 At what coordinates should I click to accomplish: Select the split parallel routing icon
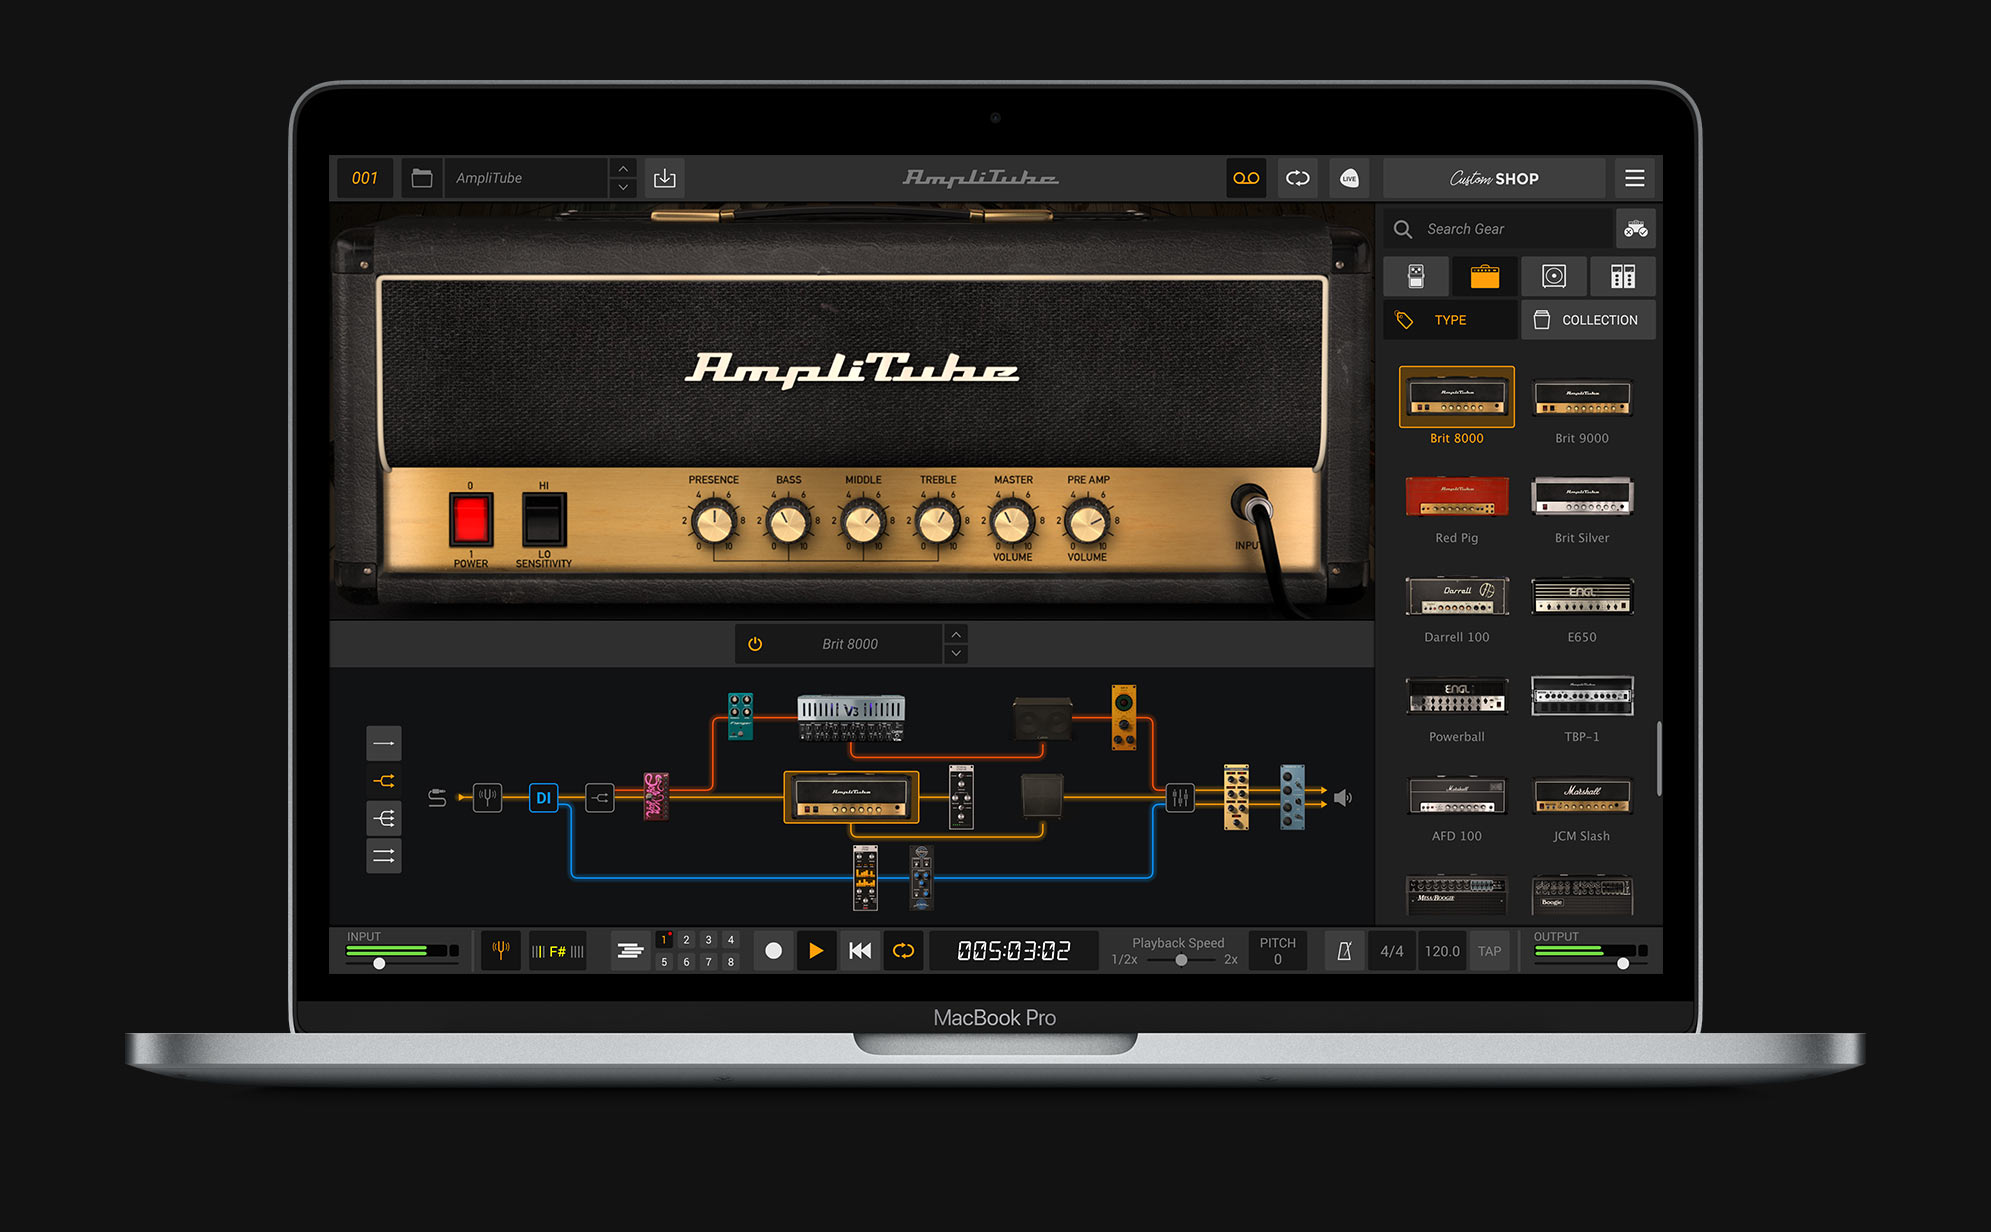(x=384, y=781)
